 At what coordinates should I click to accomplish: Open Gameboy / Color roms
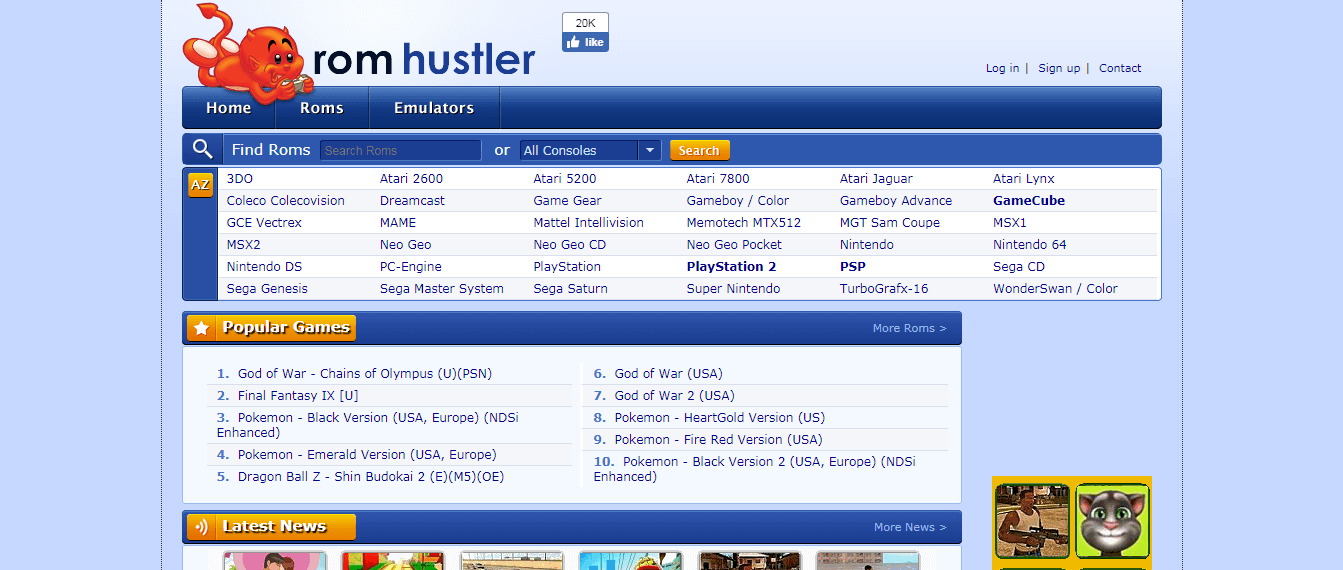[x=738, y=201]
